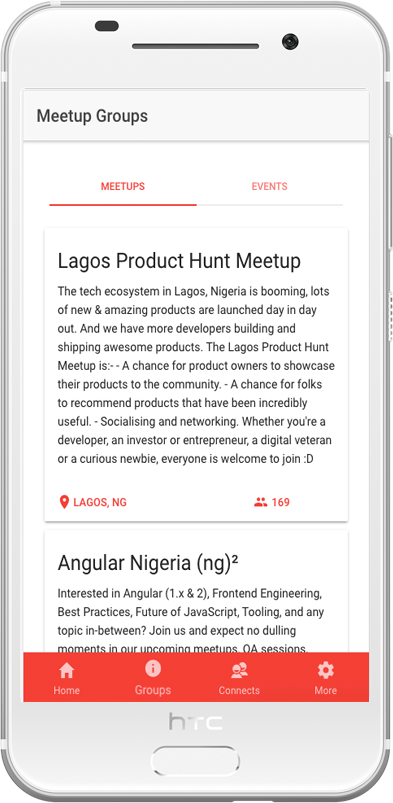
Task: Click the Meetup Groups header title
Action: pyautogui.click(x=92, y=116)
